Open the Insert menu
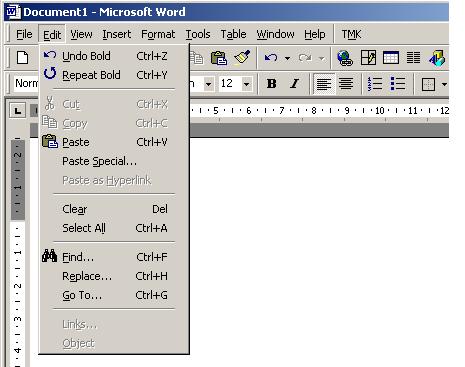465x367 pixels. 117,34
